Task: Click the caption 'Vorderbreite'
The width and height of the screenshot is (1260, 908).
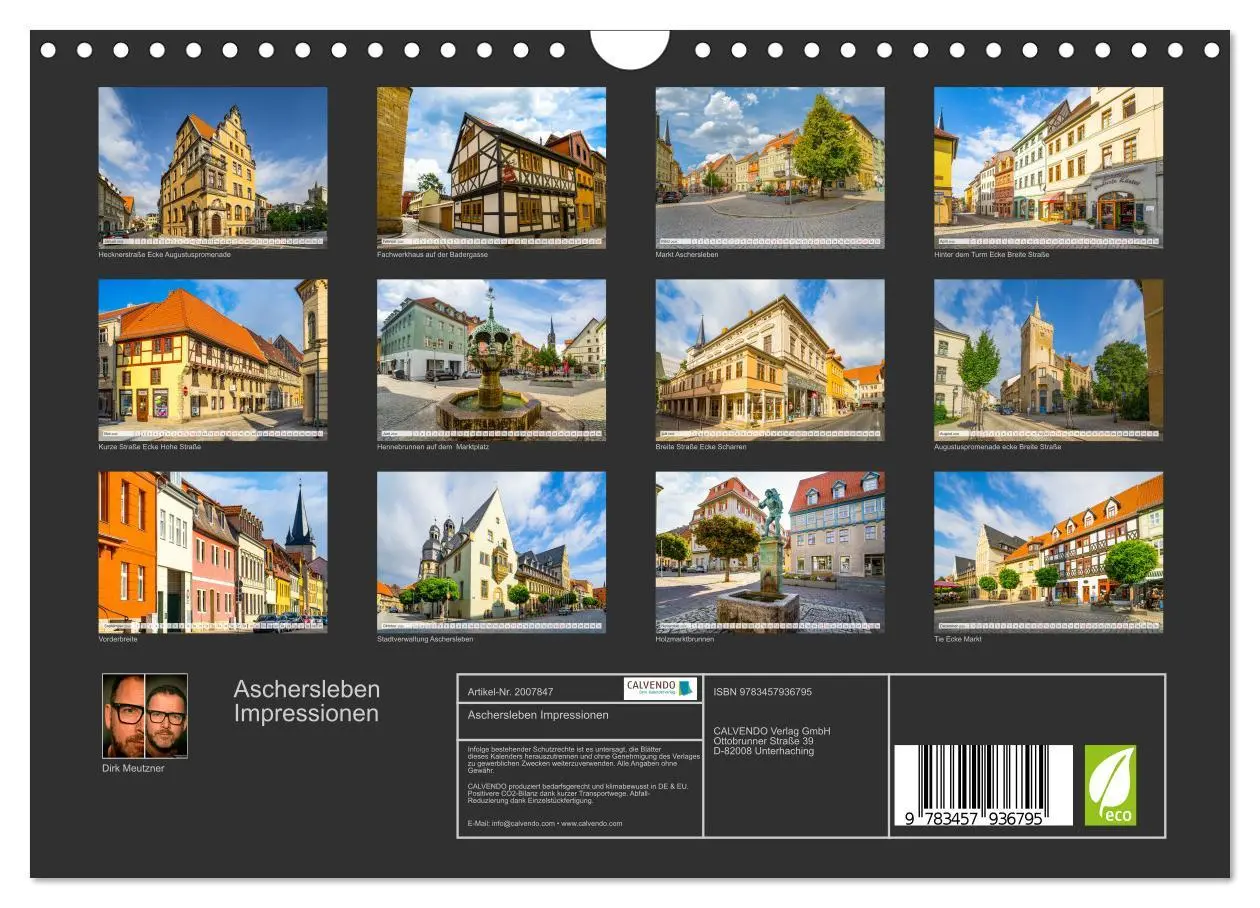Action: [118, 640]
